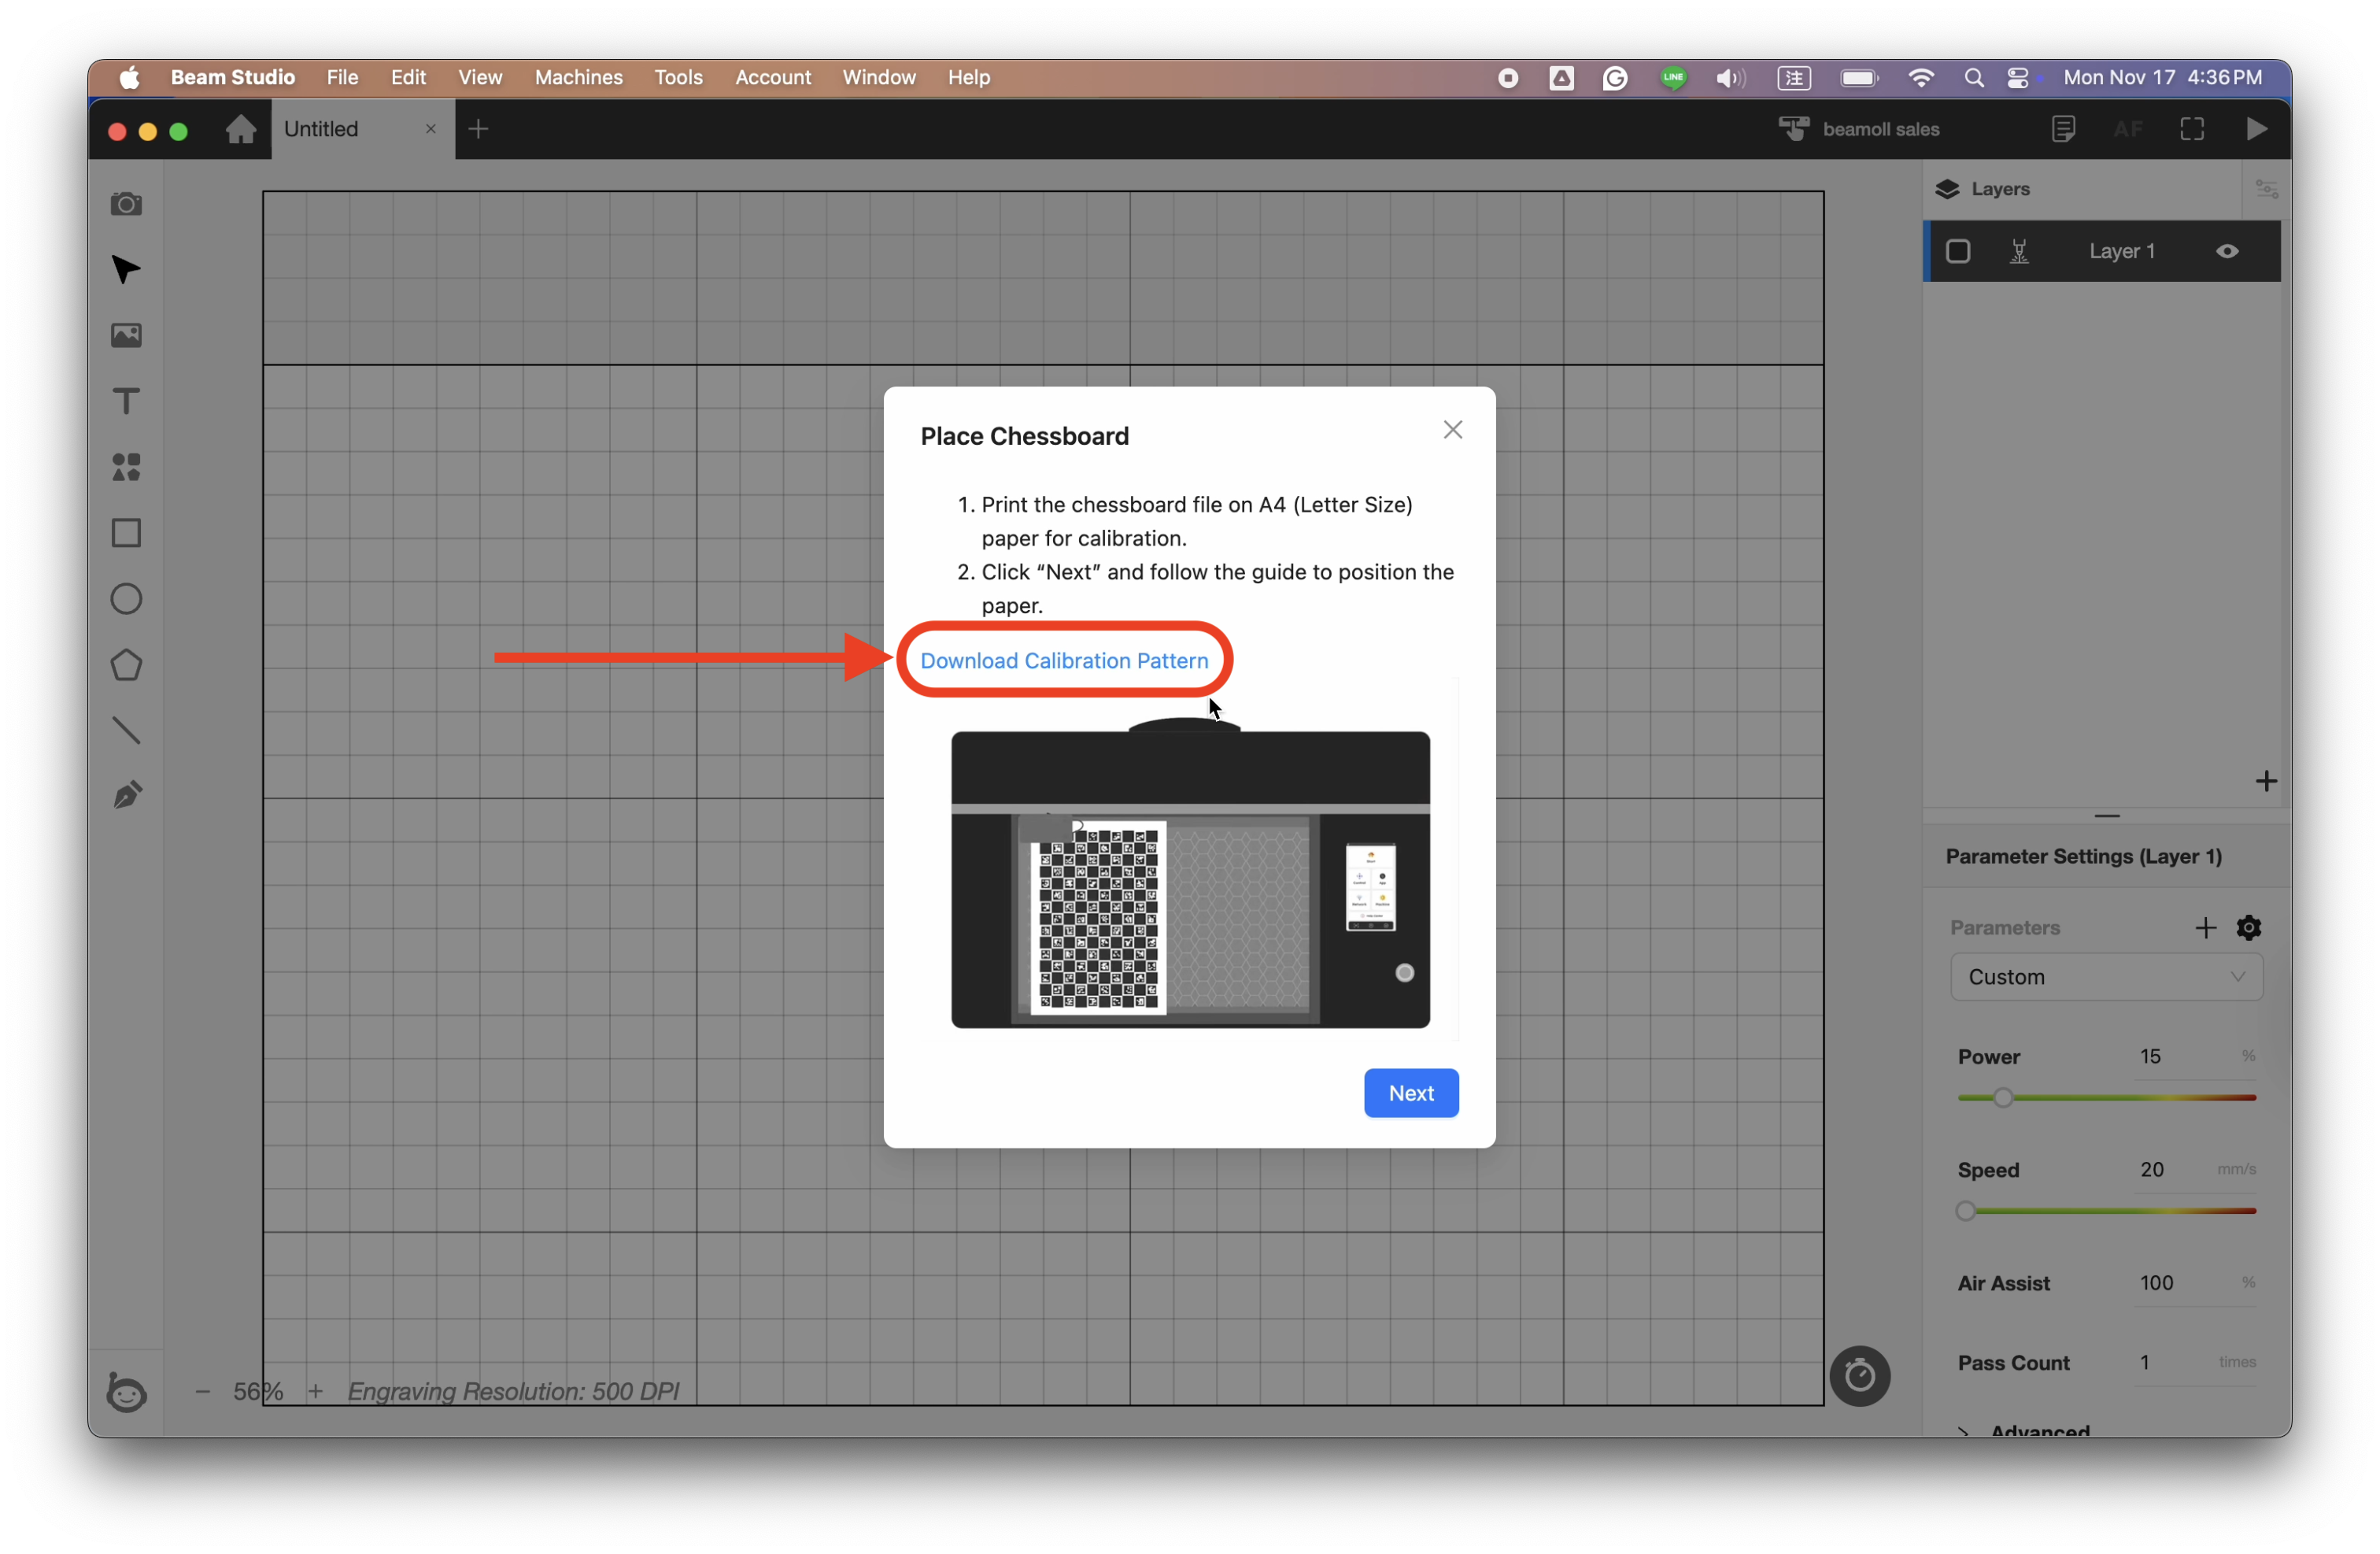Open macOS Spotlight search
The width and height of the screenshot is (2380, 1554).
[x=1973, y=77]
